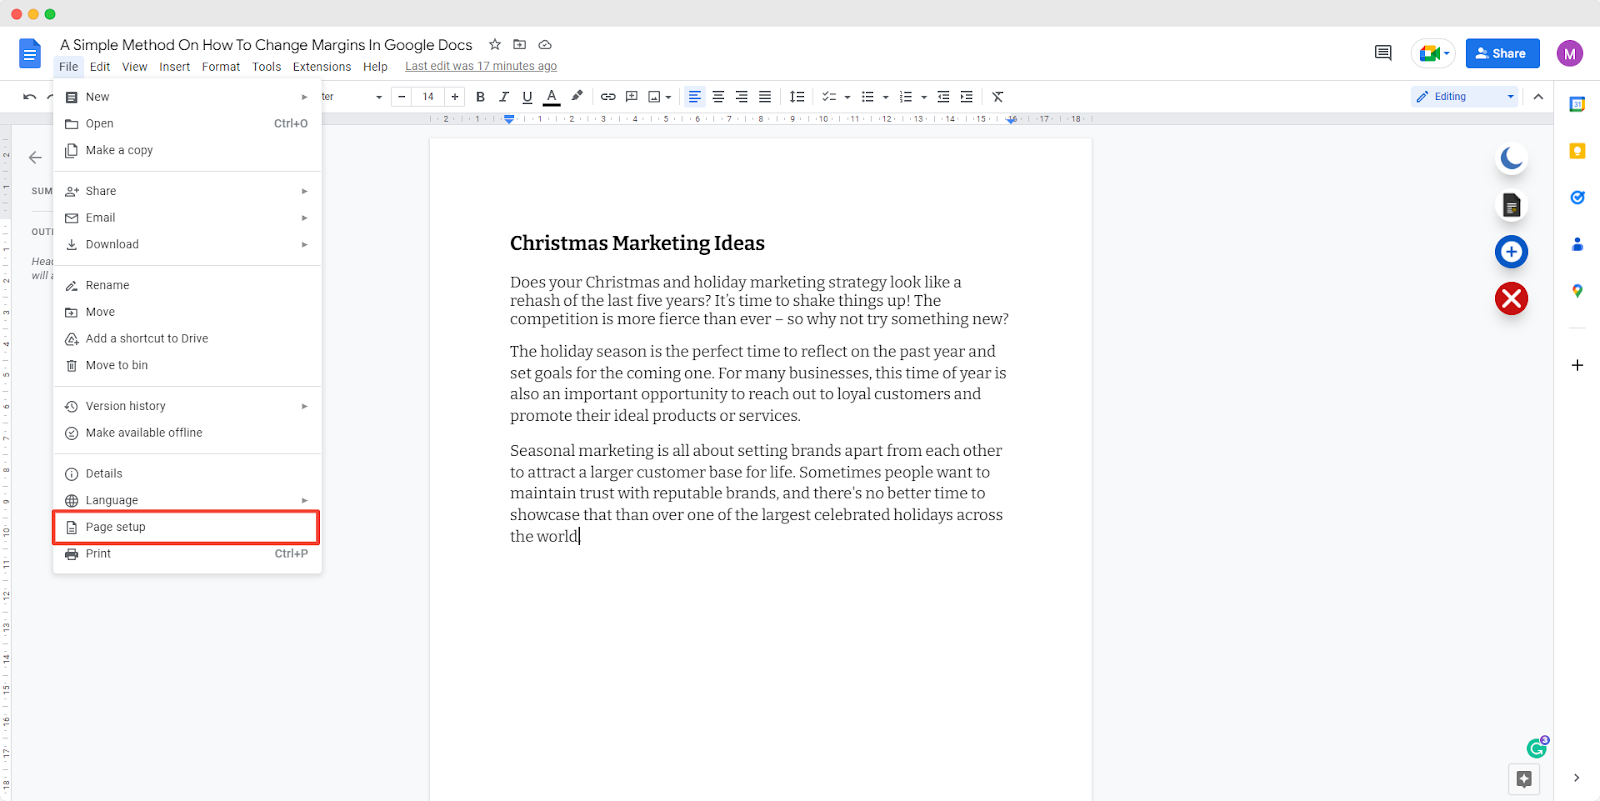Open the bulleted list style dropdown arrow
Image resolution: width=1600 pixels, height=801 pixels.
coord(886,97)
